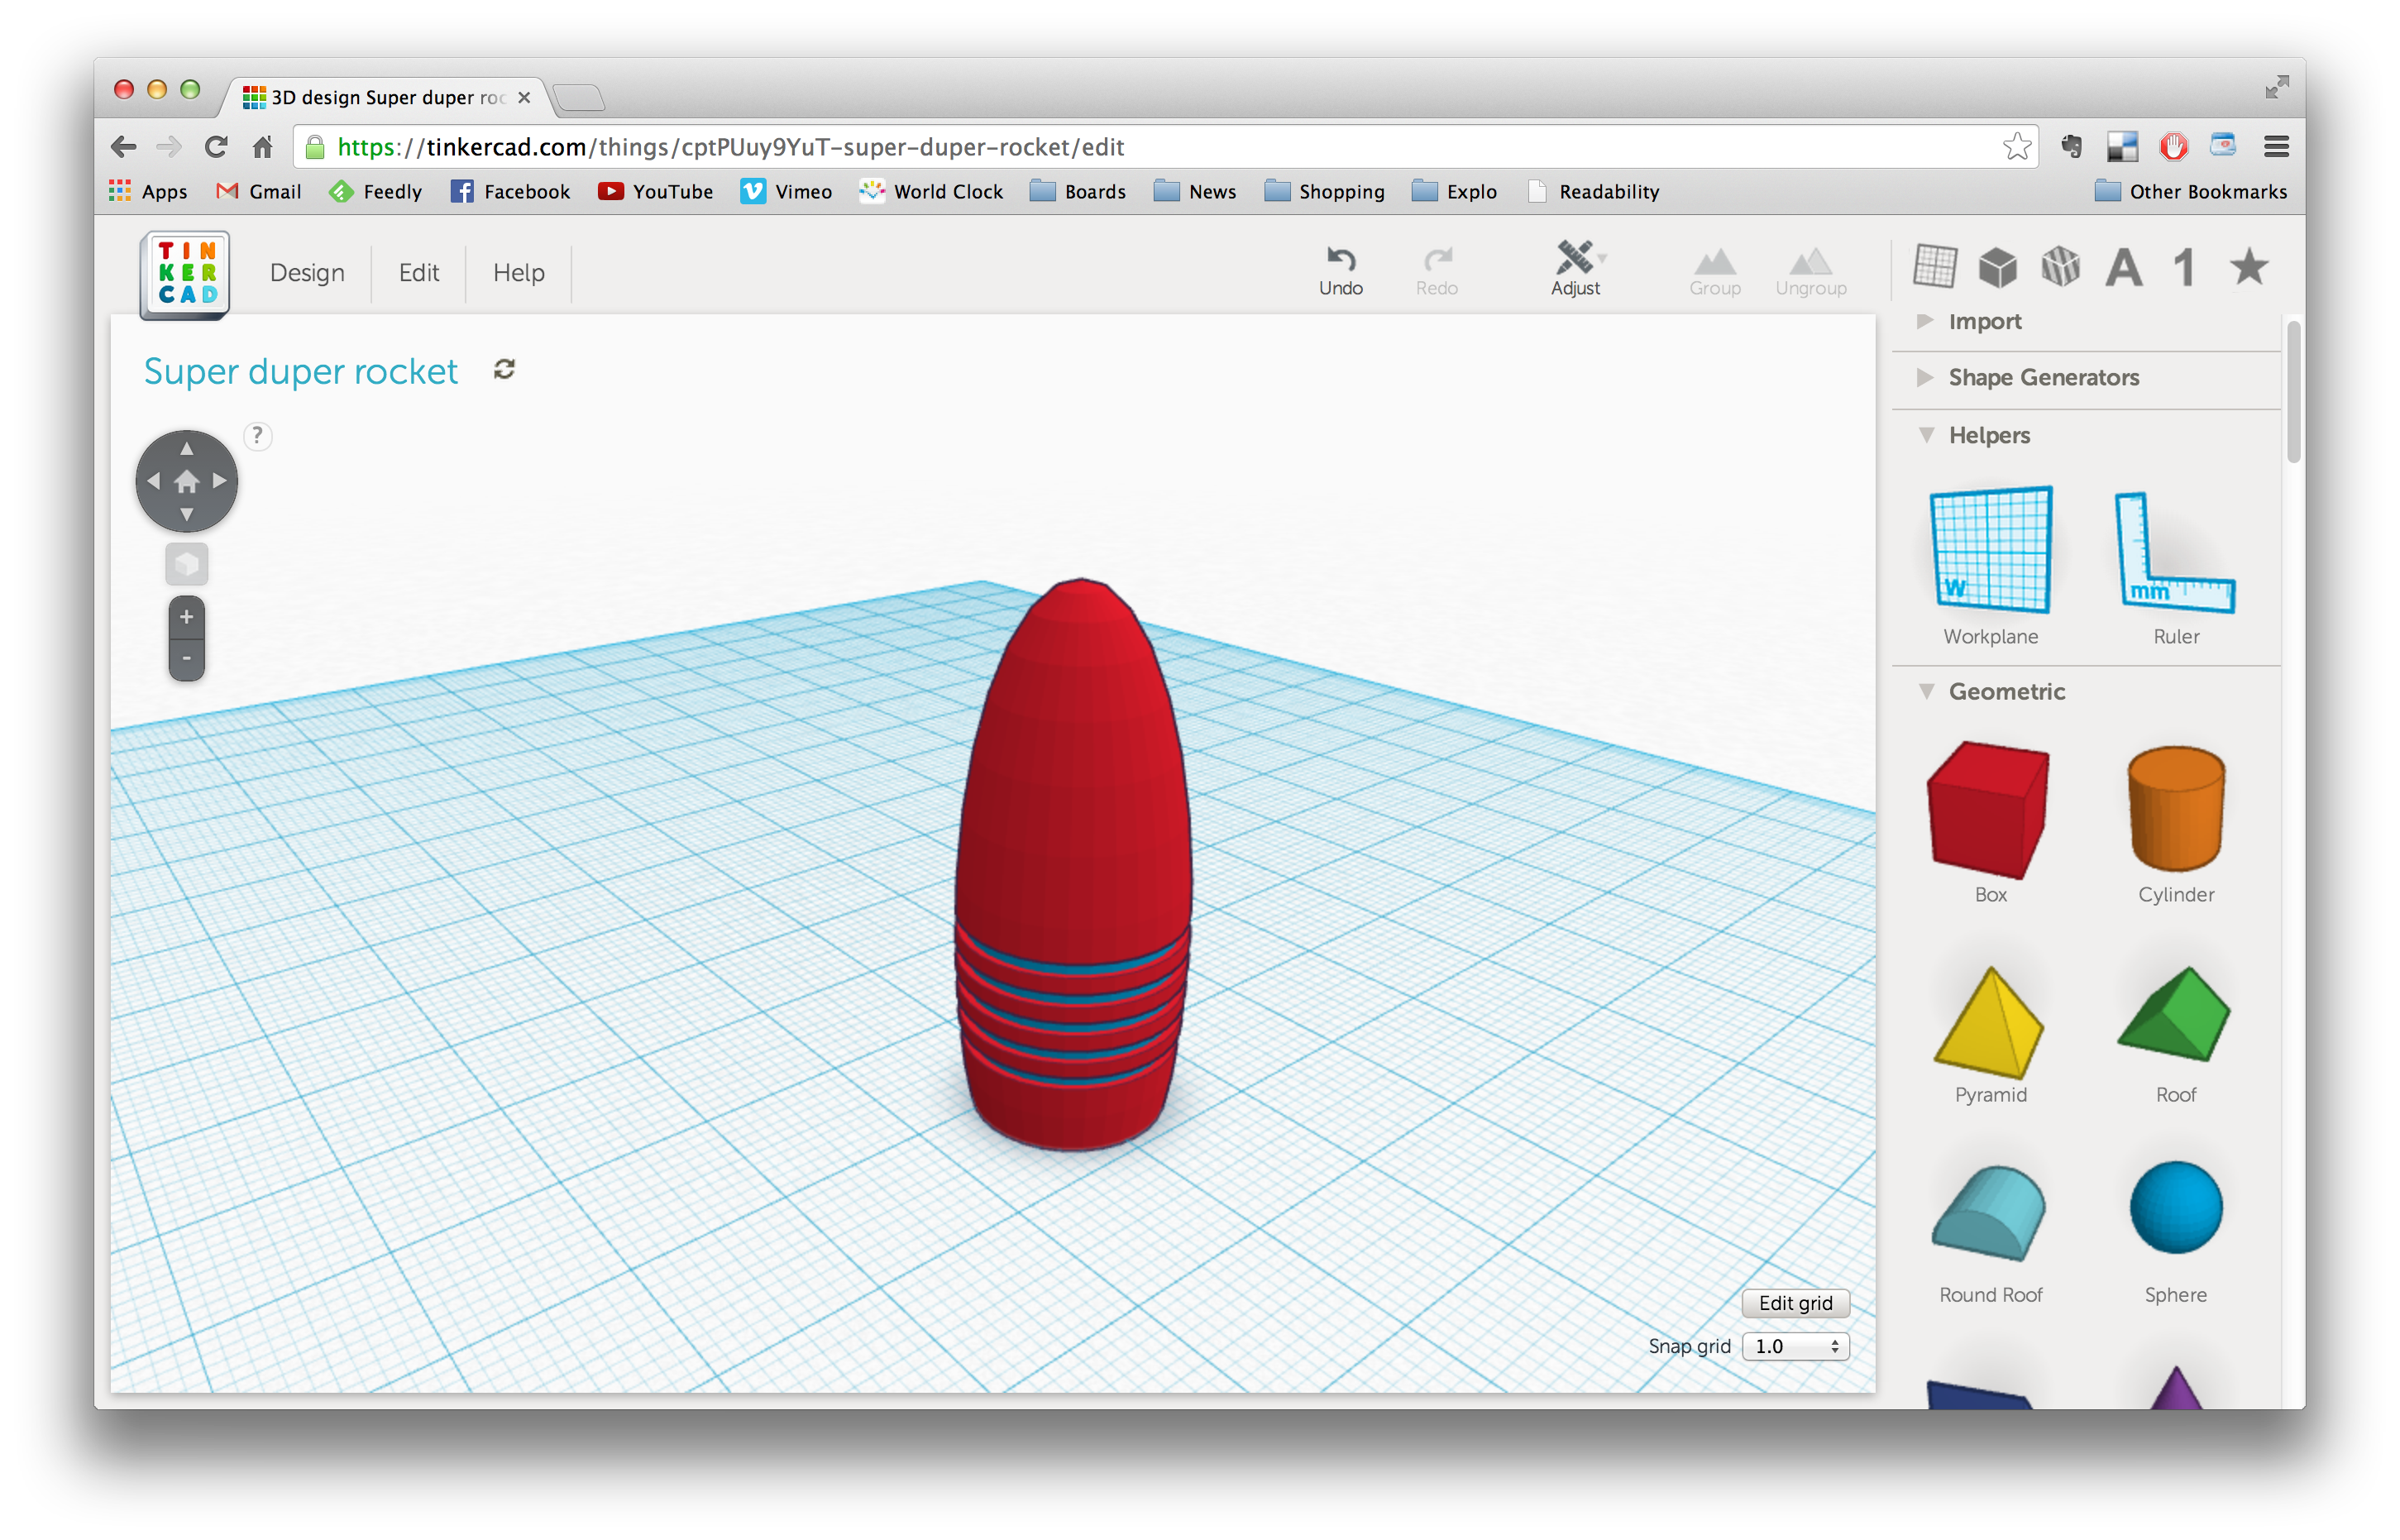Image resolution: width=2400 pixels, height=1540 pixels.
Task: Rotate view right with right arrow
Action: tap(220, 481)
